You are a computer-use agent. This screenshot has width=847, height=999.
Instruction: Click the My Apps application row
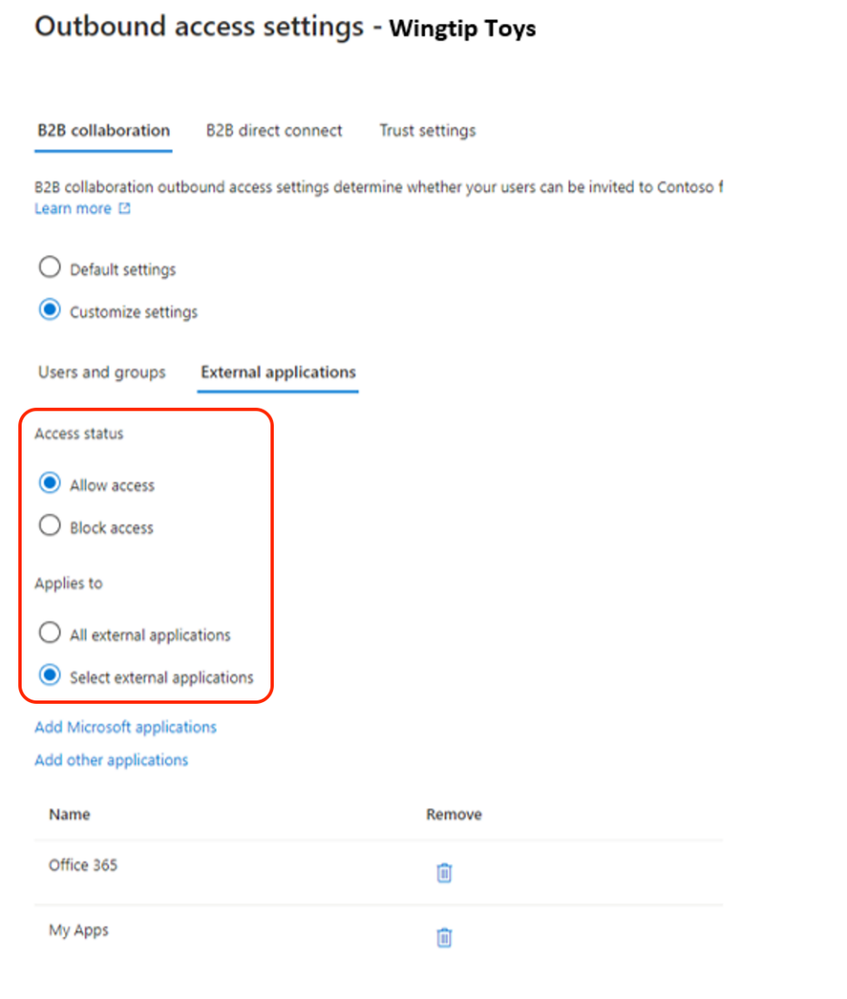point(379,937)
